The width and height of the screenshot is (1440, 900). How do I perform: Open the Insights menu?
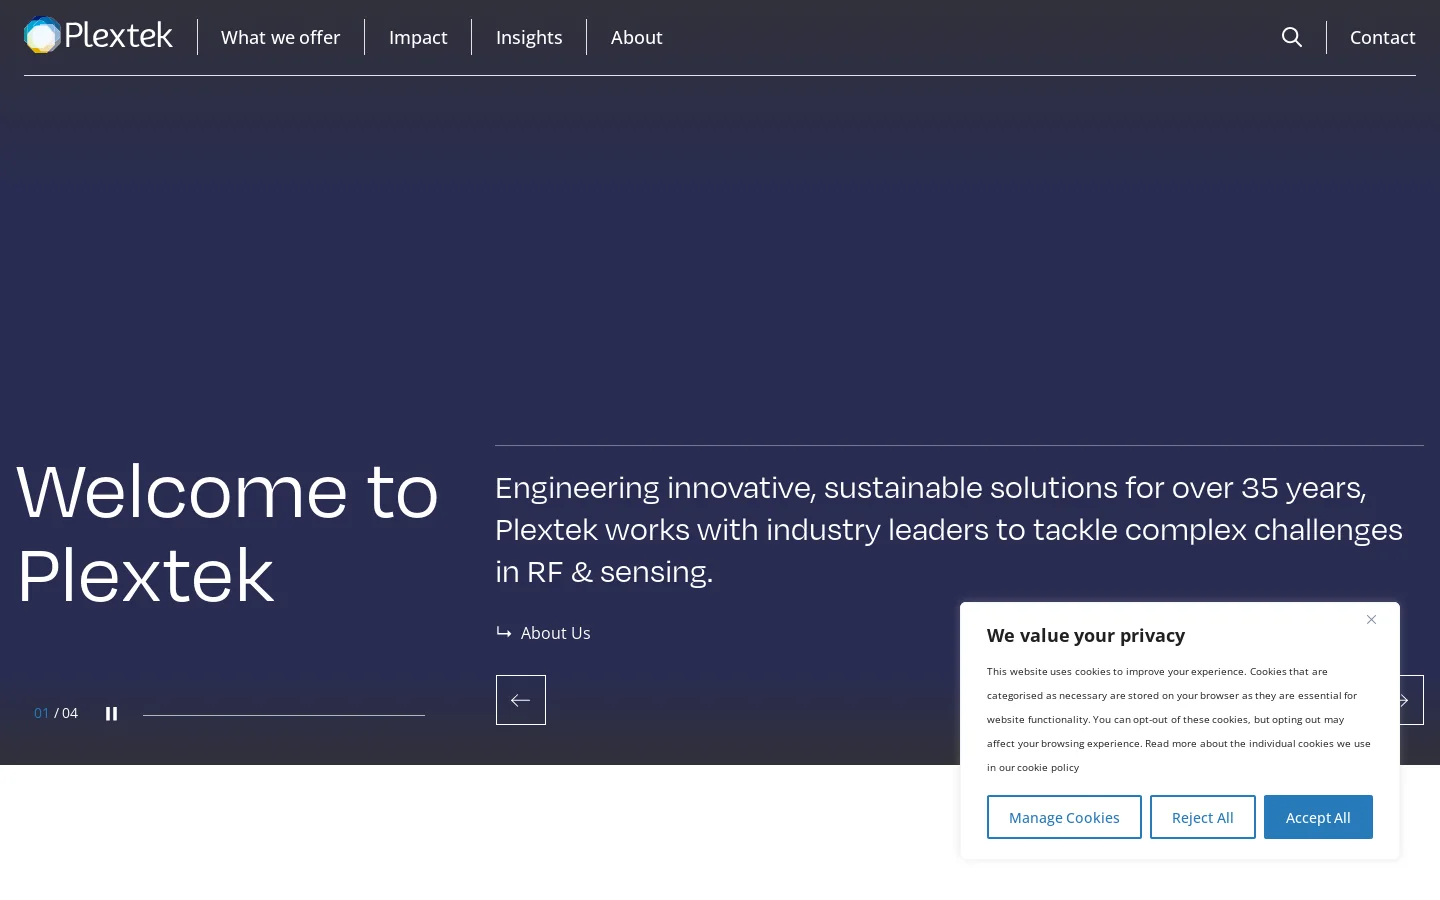[529, 37]
